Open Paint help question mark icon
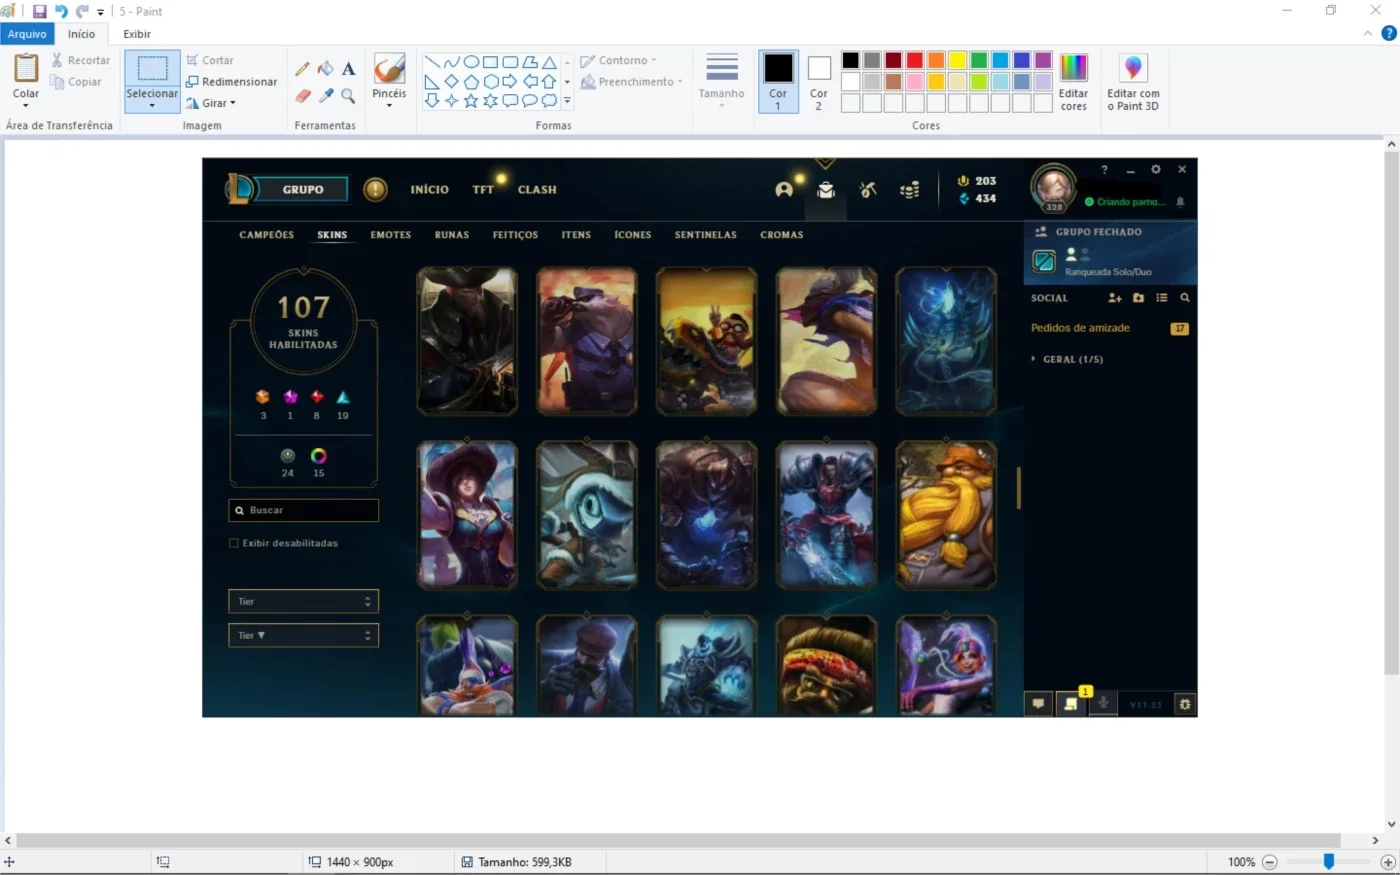 point(1388,33)
